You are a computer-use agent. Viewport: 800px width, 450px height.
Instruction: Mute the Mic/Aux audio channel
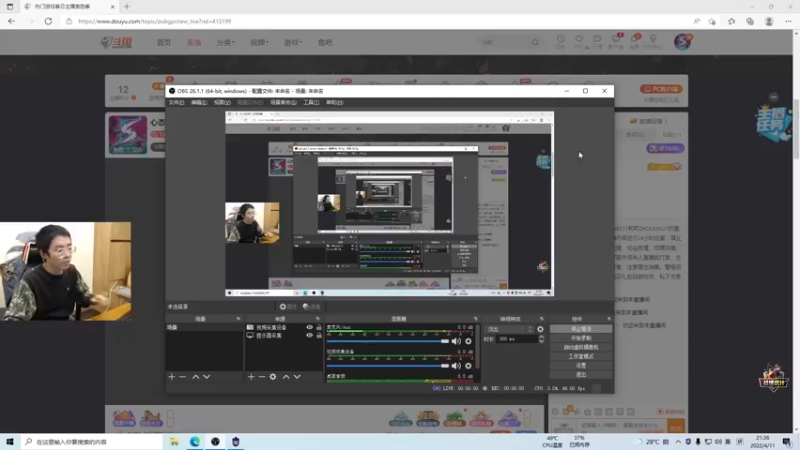pos(456,341)
